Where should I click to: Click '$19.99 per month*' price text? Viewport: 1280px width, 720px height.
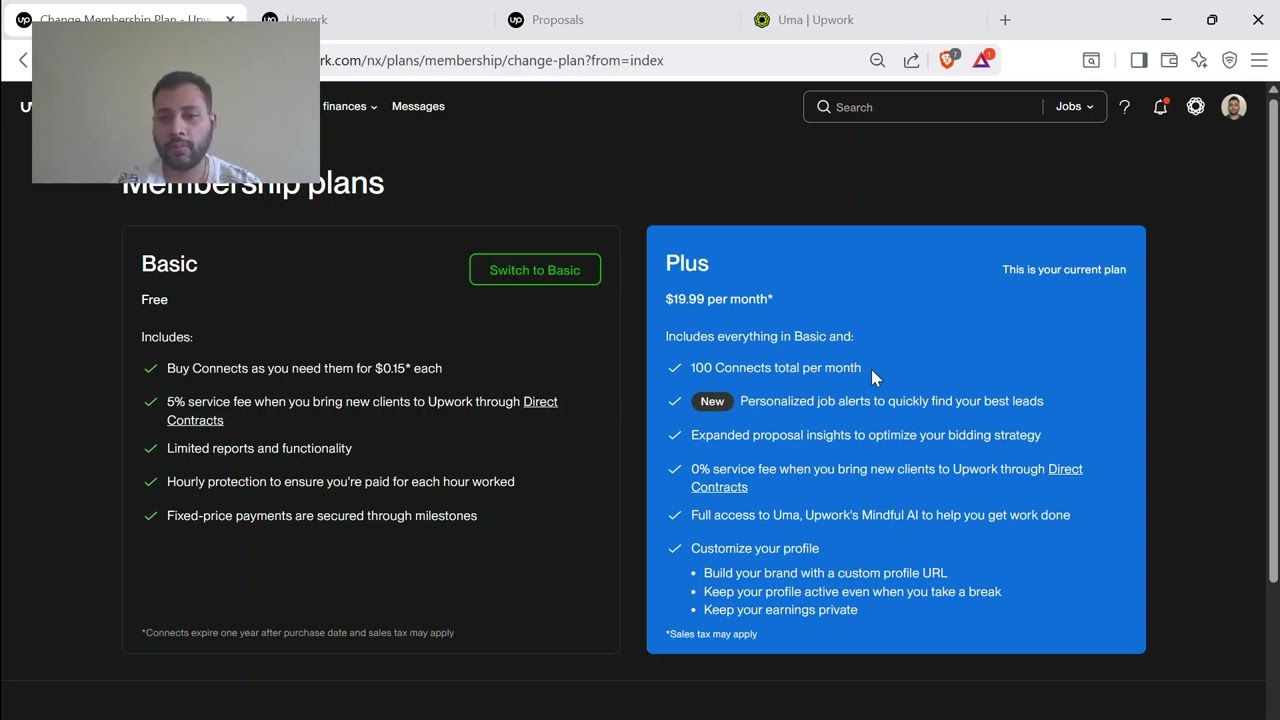(719, 299)
